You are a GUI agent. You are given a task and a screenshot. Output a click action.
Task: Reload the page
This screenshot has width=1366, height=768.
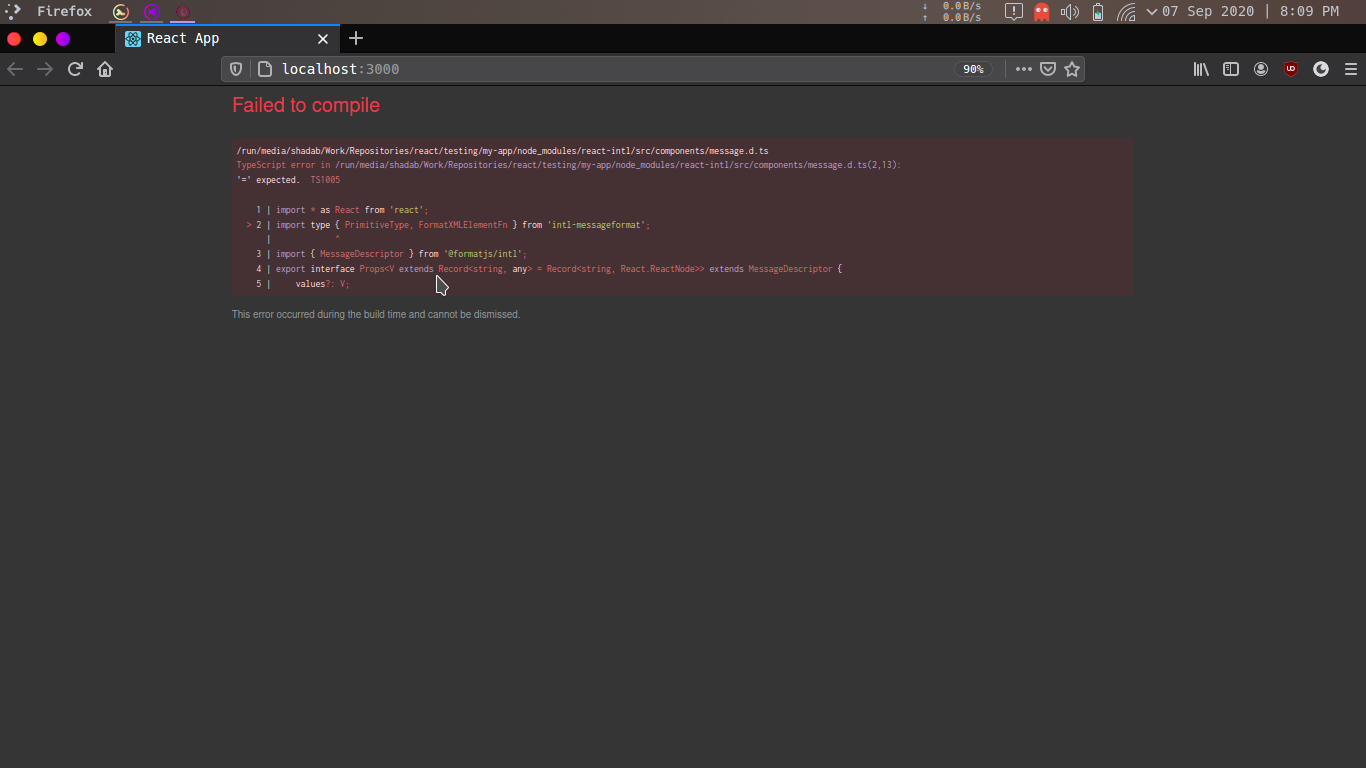[x=75, y=69]
